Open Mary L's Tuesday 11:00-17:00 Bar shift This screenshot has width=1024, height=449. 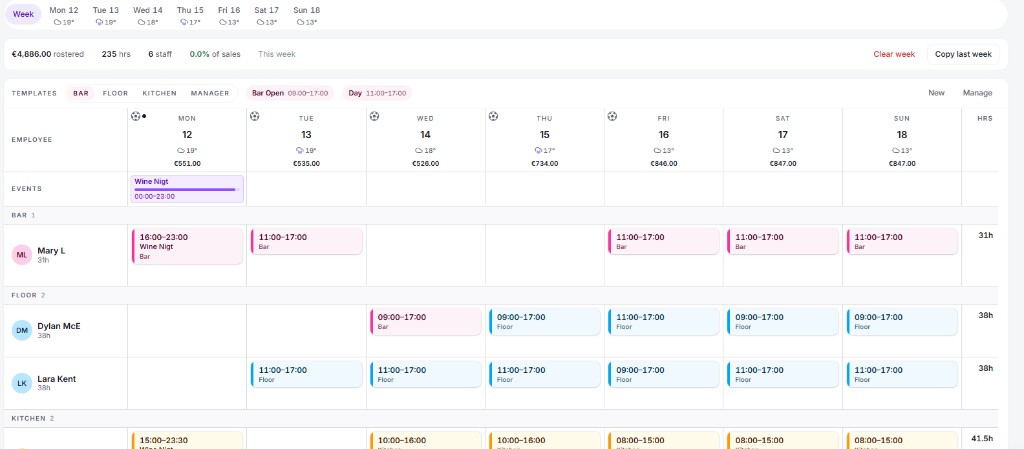click(306, 241)
